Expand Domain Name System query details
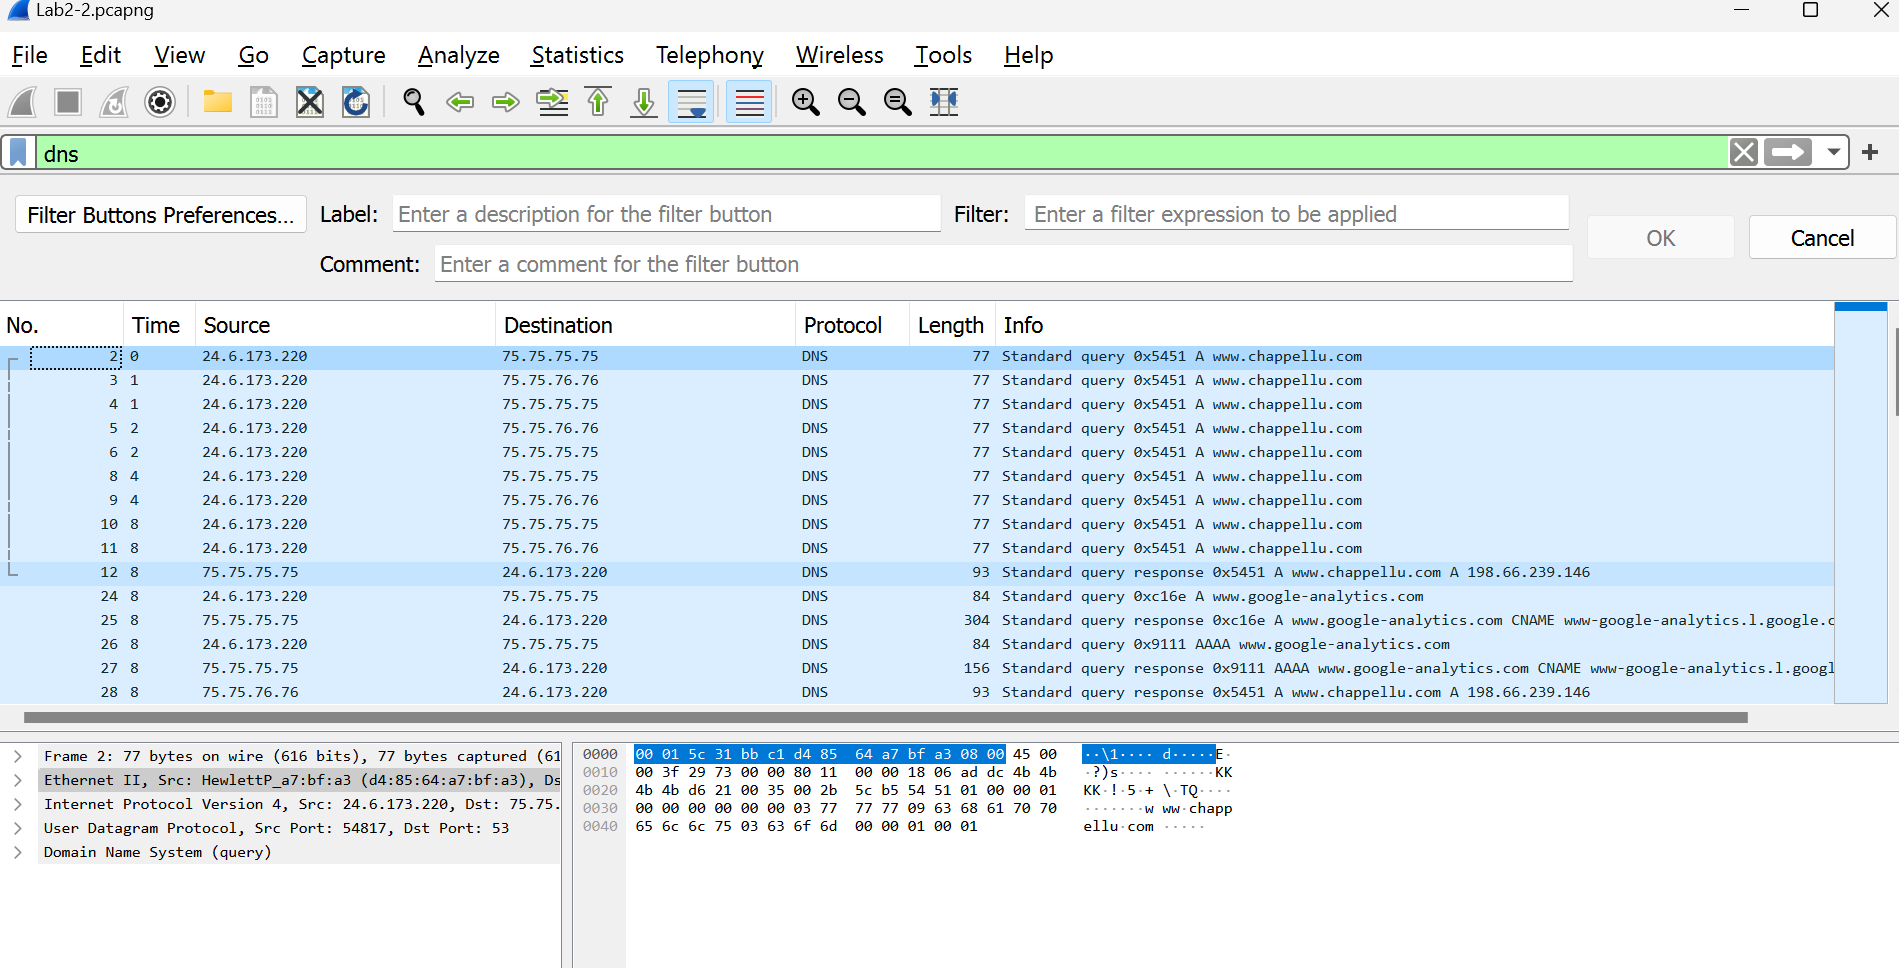Image resolution: width=1899 pixels, height=968 pixels. (18, 852)
